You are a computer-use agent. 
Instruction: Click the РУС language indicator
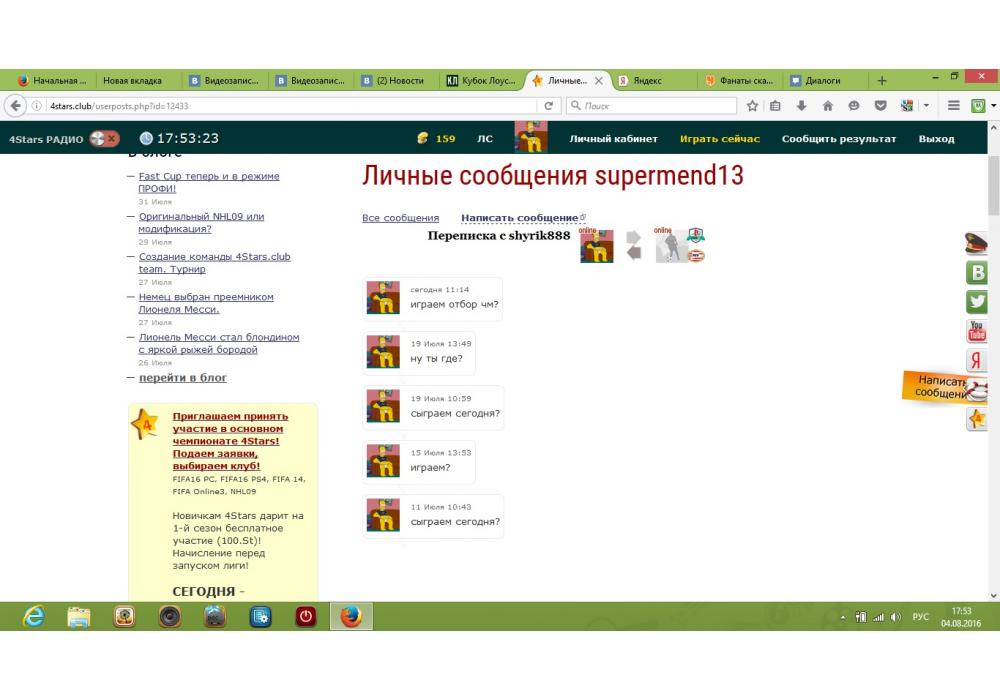coord(920,616)
